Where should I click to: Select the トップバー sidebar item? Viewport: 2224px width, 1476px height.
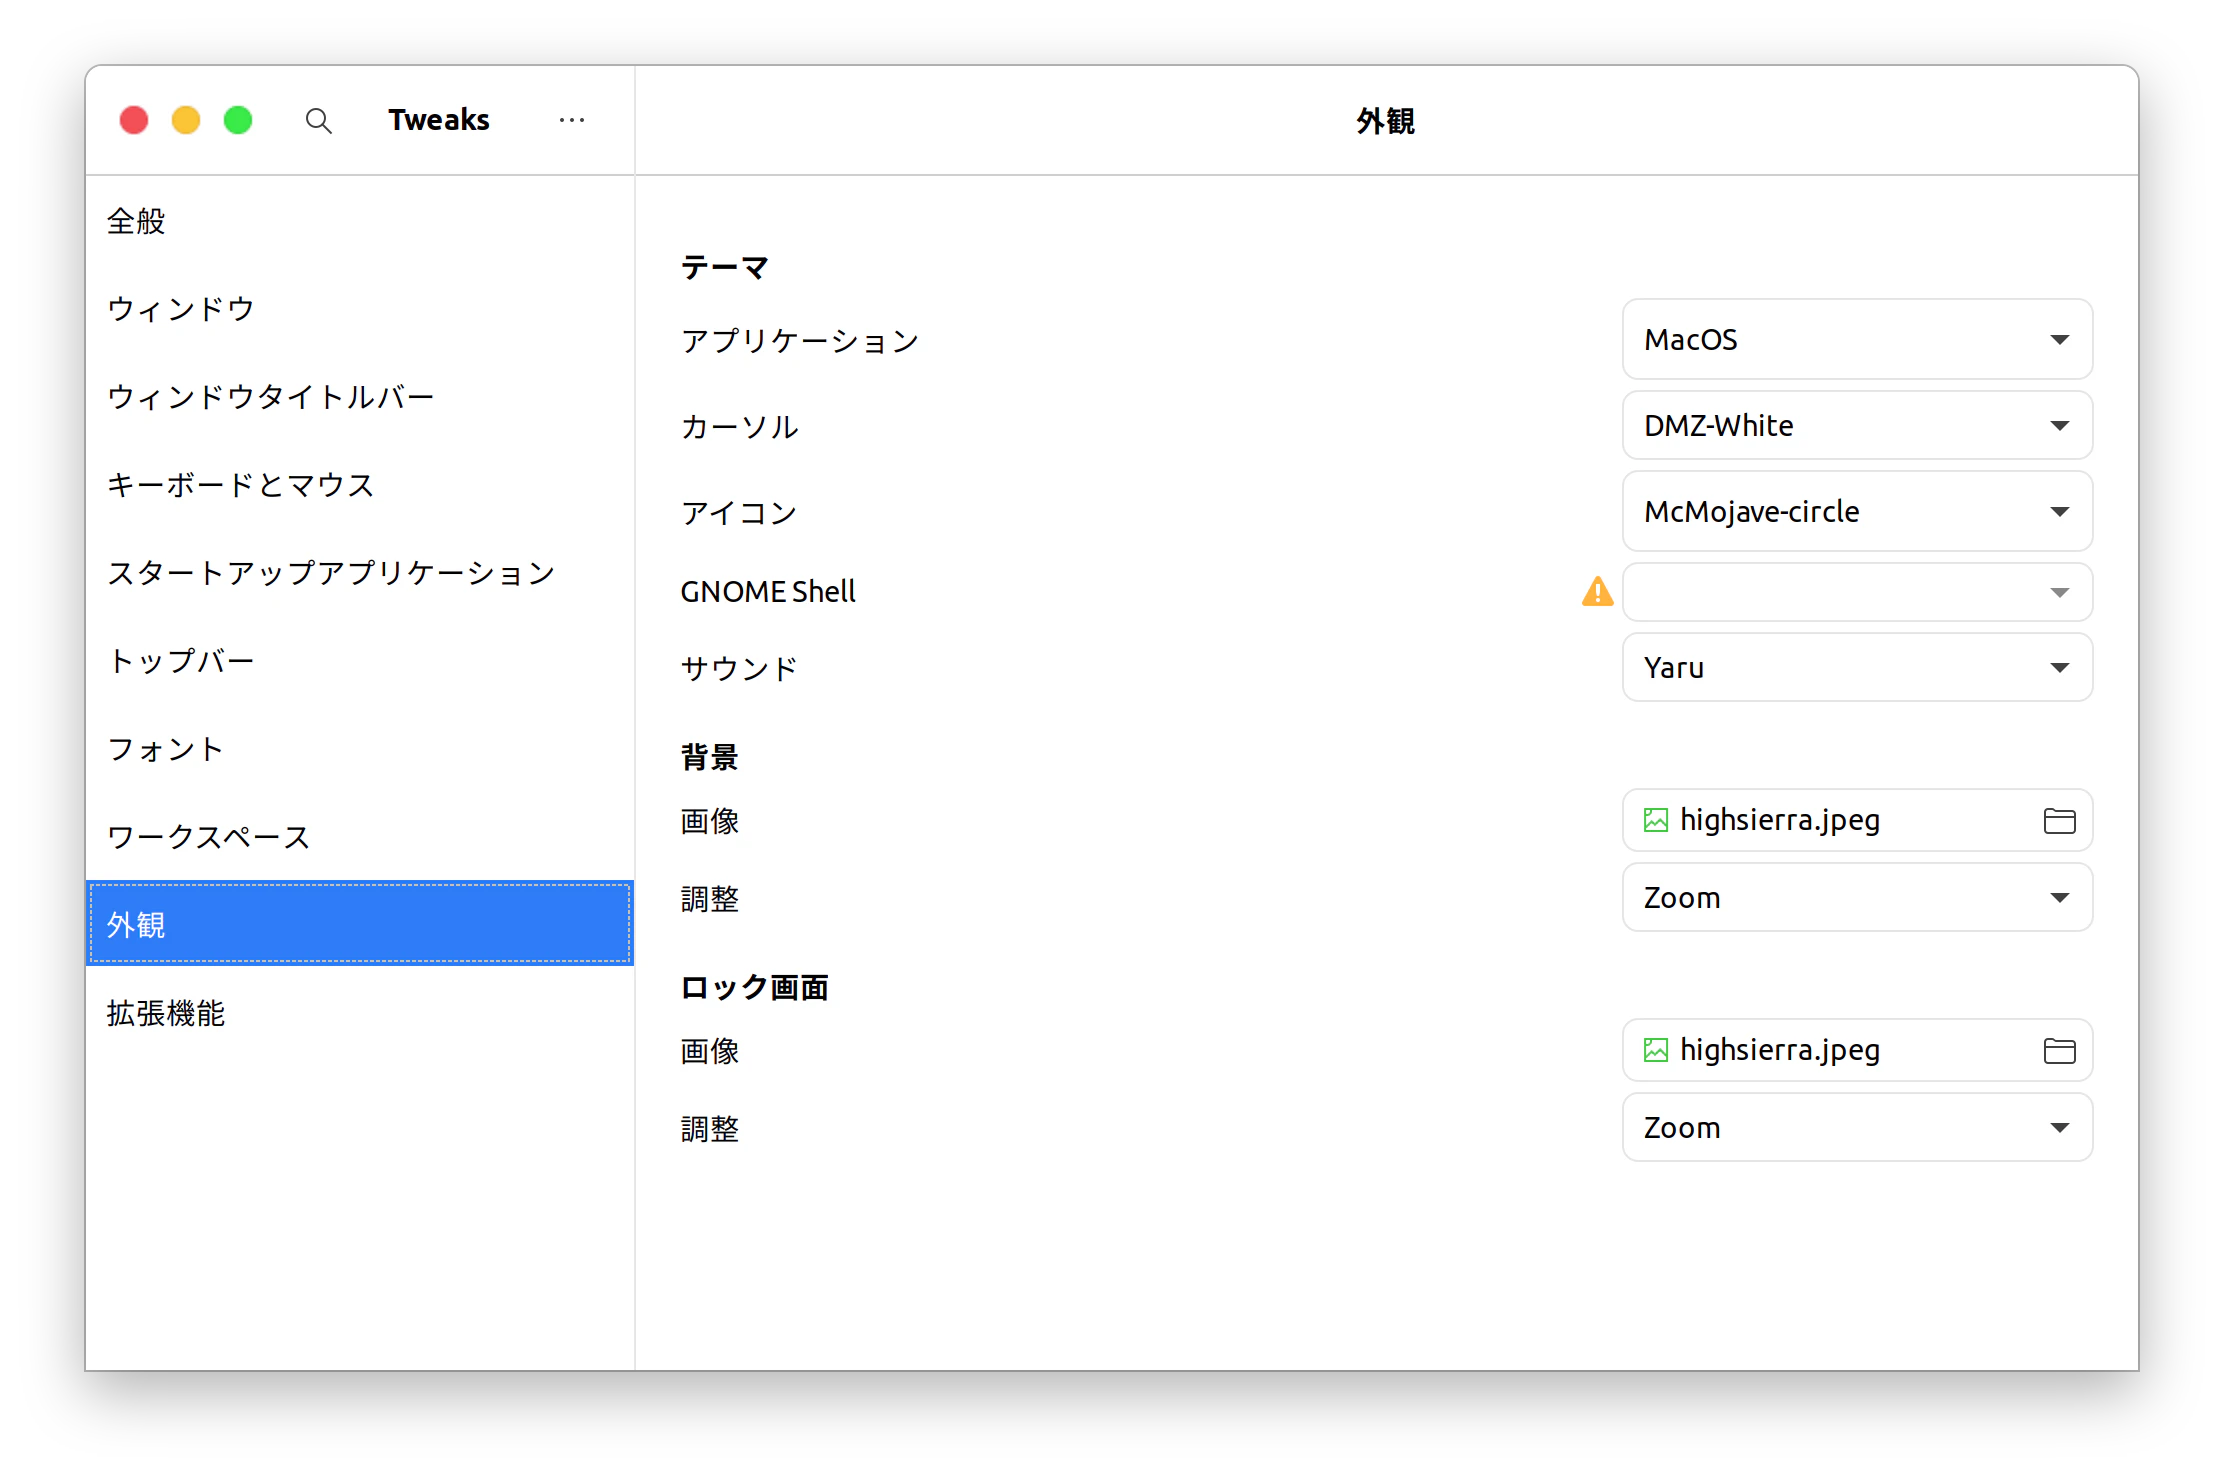(360, 661)
